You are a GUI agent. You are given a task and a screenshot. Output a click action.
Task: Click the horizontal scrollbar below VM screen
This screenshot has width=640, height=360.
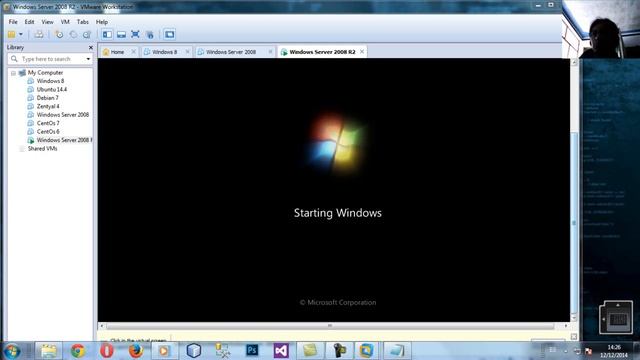[330, 326]
